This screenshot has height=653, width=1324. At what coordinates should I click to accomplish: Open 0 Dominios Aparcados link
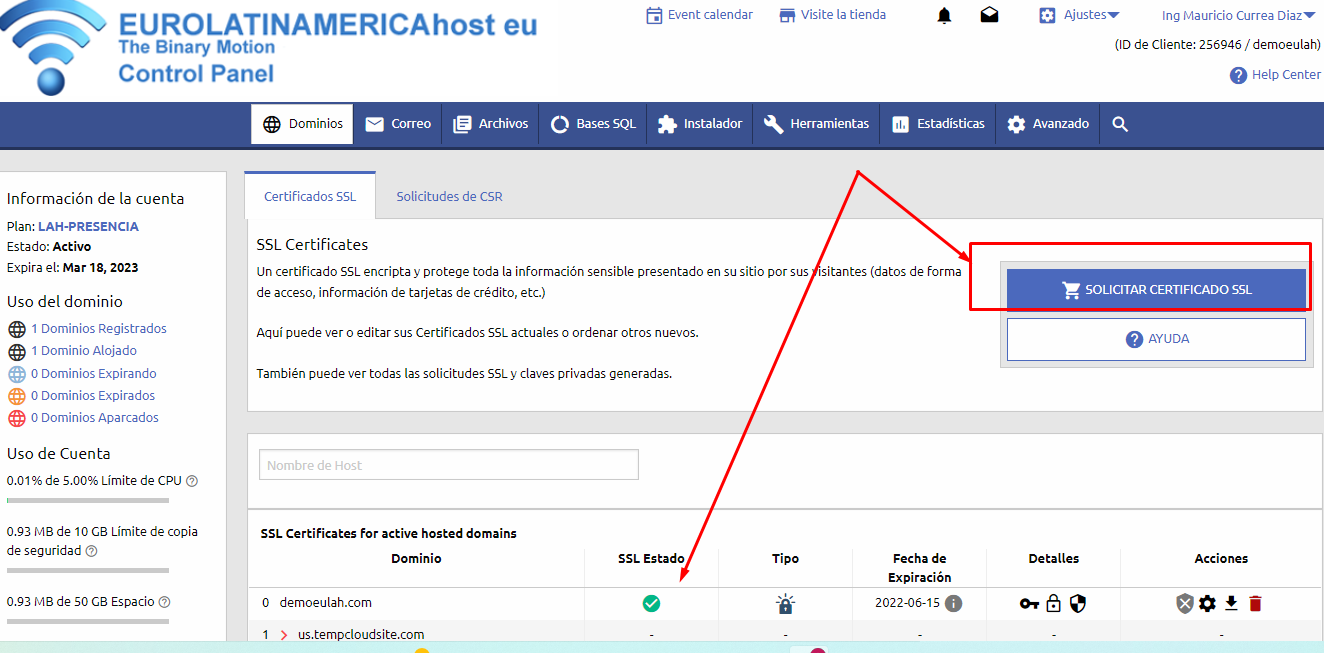[x=95, y=417]
